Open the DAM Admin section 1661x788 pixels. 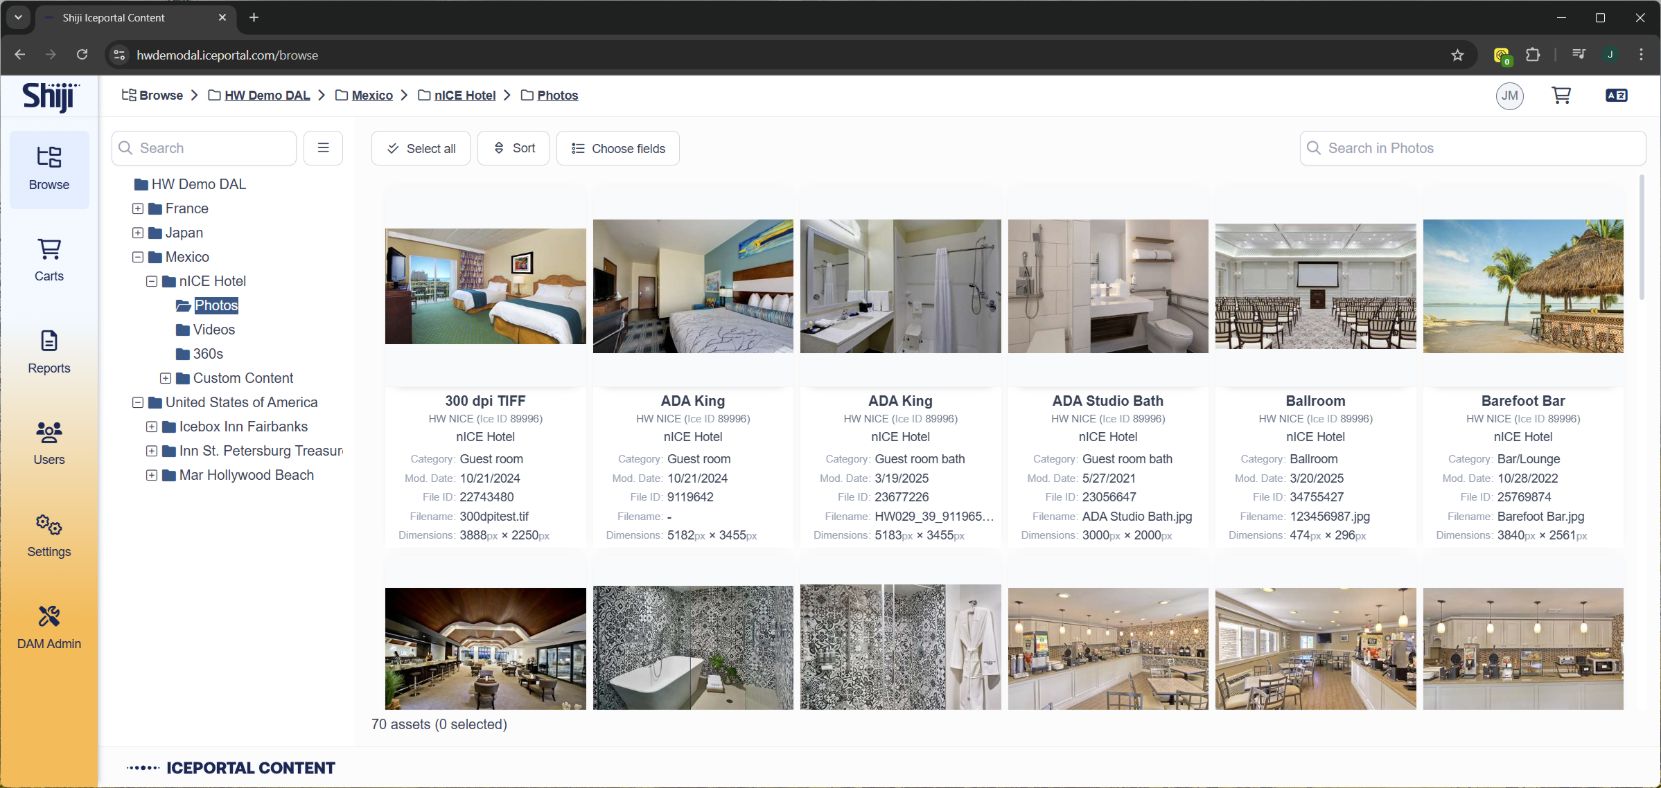click(49, 627)
